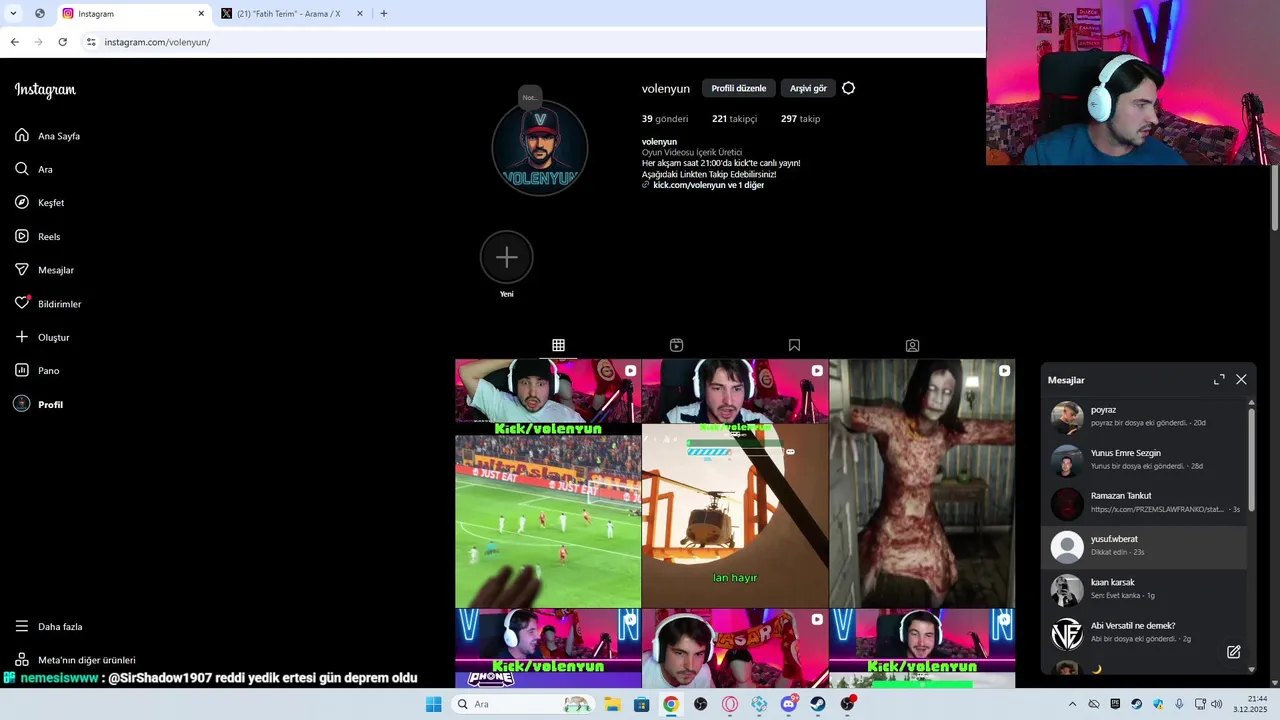1280x720 pixels.
Task: Click the site info icon
Action: coord(91,42)
